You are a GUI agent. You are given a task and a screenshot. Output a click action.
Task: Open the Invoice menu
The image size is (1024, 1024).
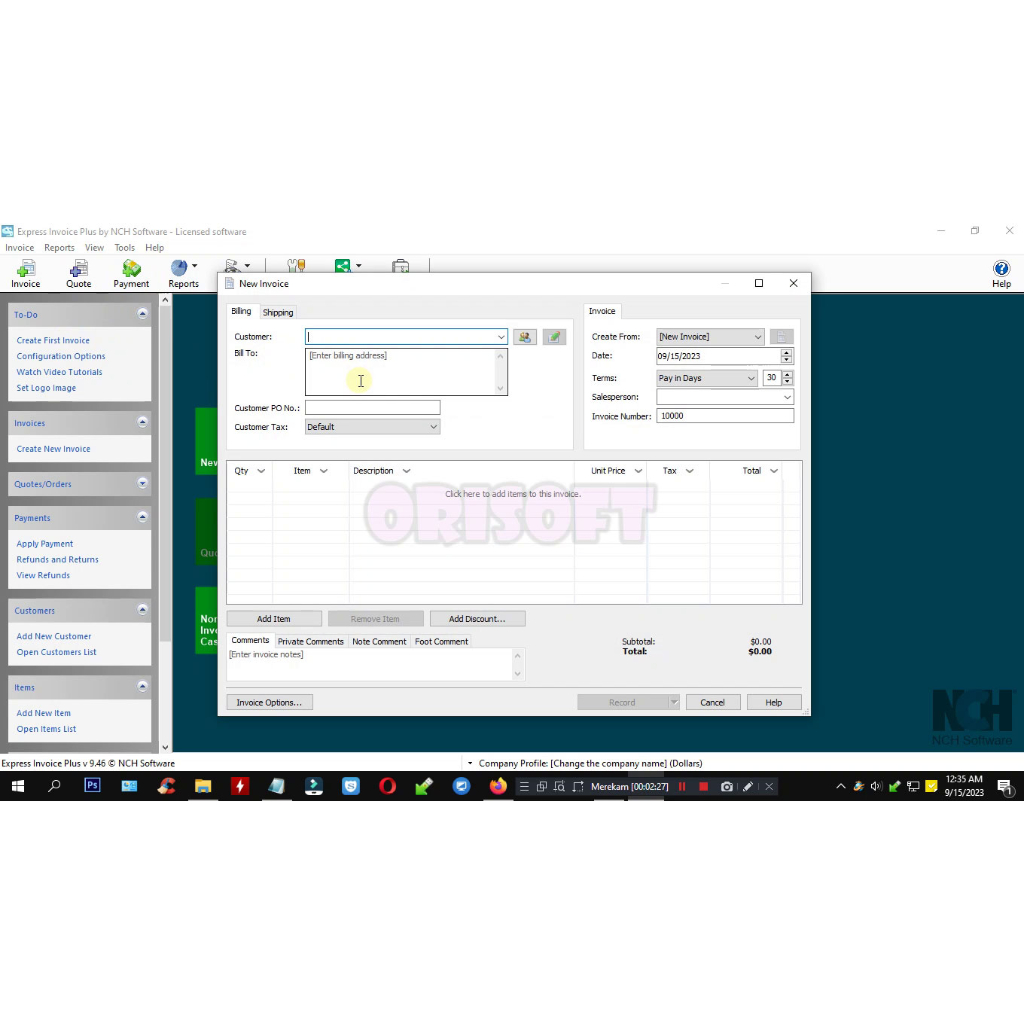click(x=20, y=248)
